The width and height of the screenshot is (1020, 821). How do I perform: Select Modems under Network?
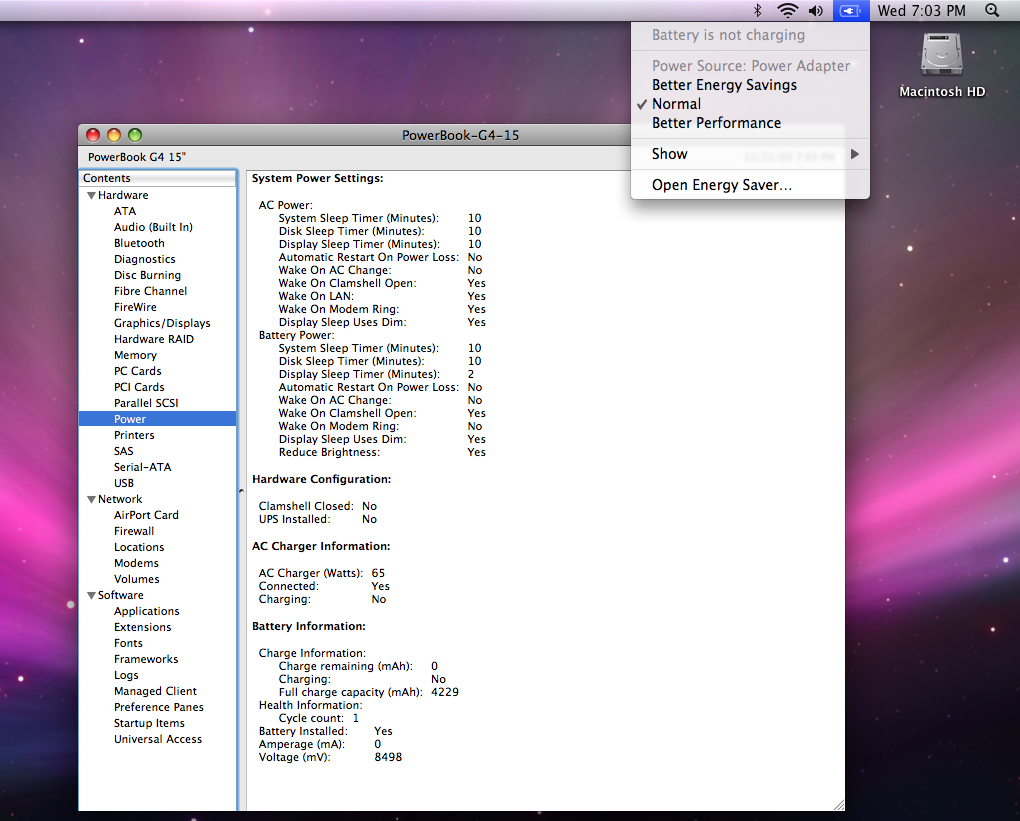[157, 563]
